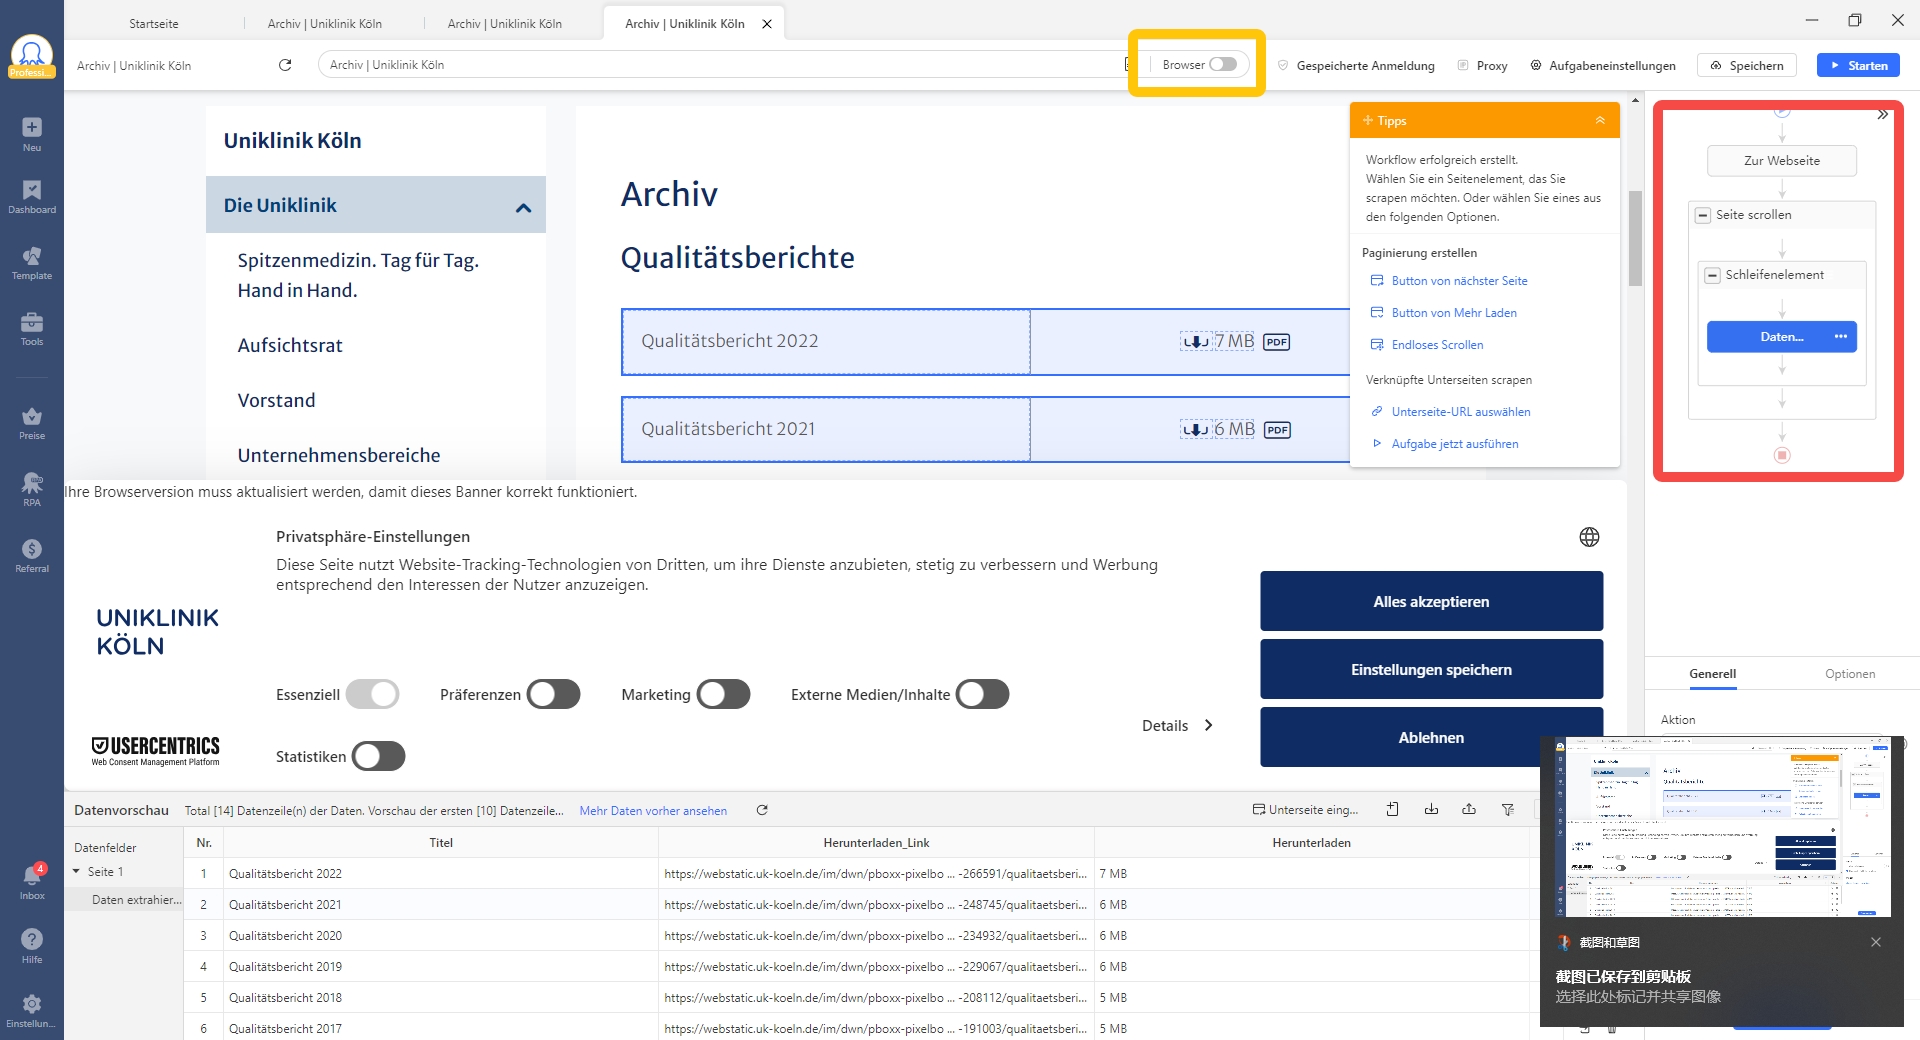1920x1040 pixels.
Task: Select the Zur Webseite workflow step
Action: coord(1782,161)
